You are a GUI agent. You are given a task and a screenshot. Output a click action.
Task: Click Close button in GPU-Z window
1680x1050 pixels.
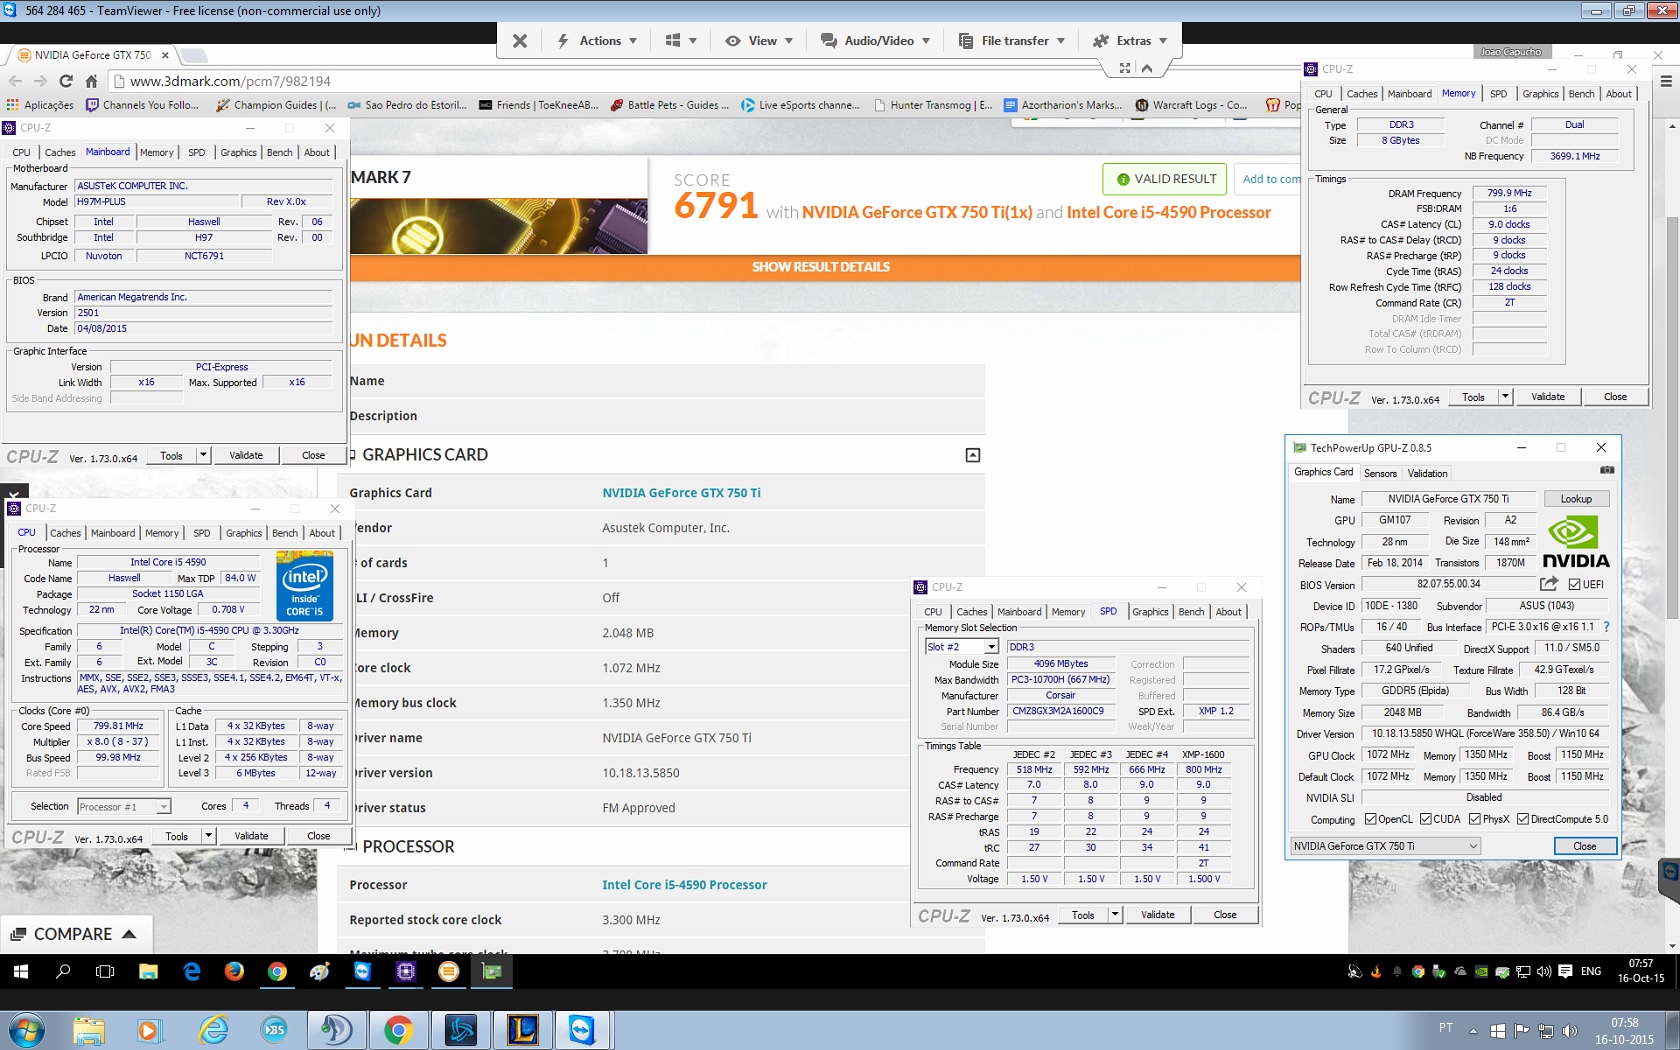(1584, 846)
